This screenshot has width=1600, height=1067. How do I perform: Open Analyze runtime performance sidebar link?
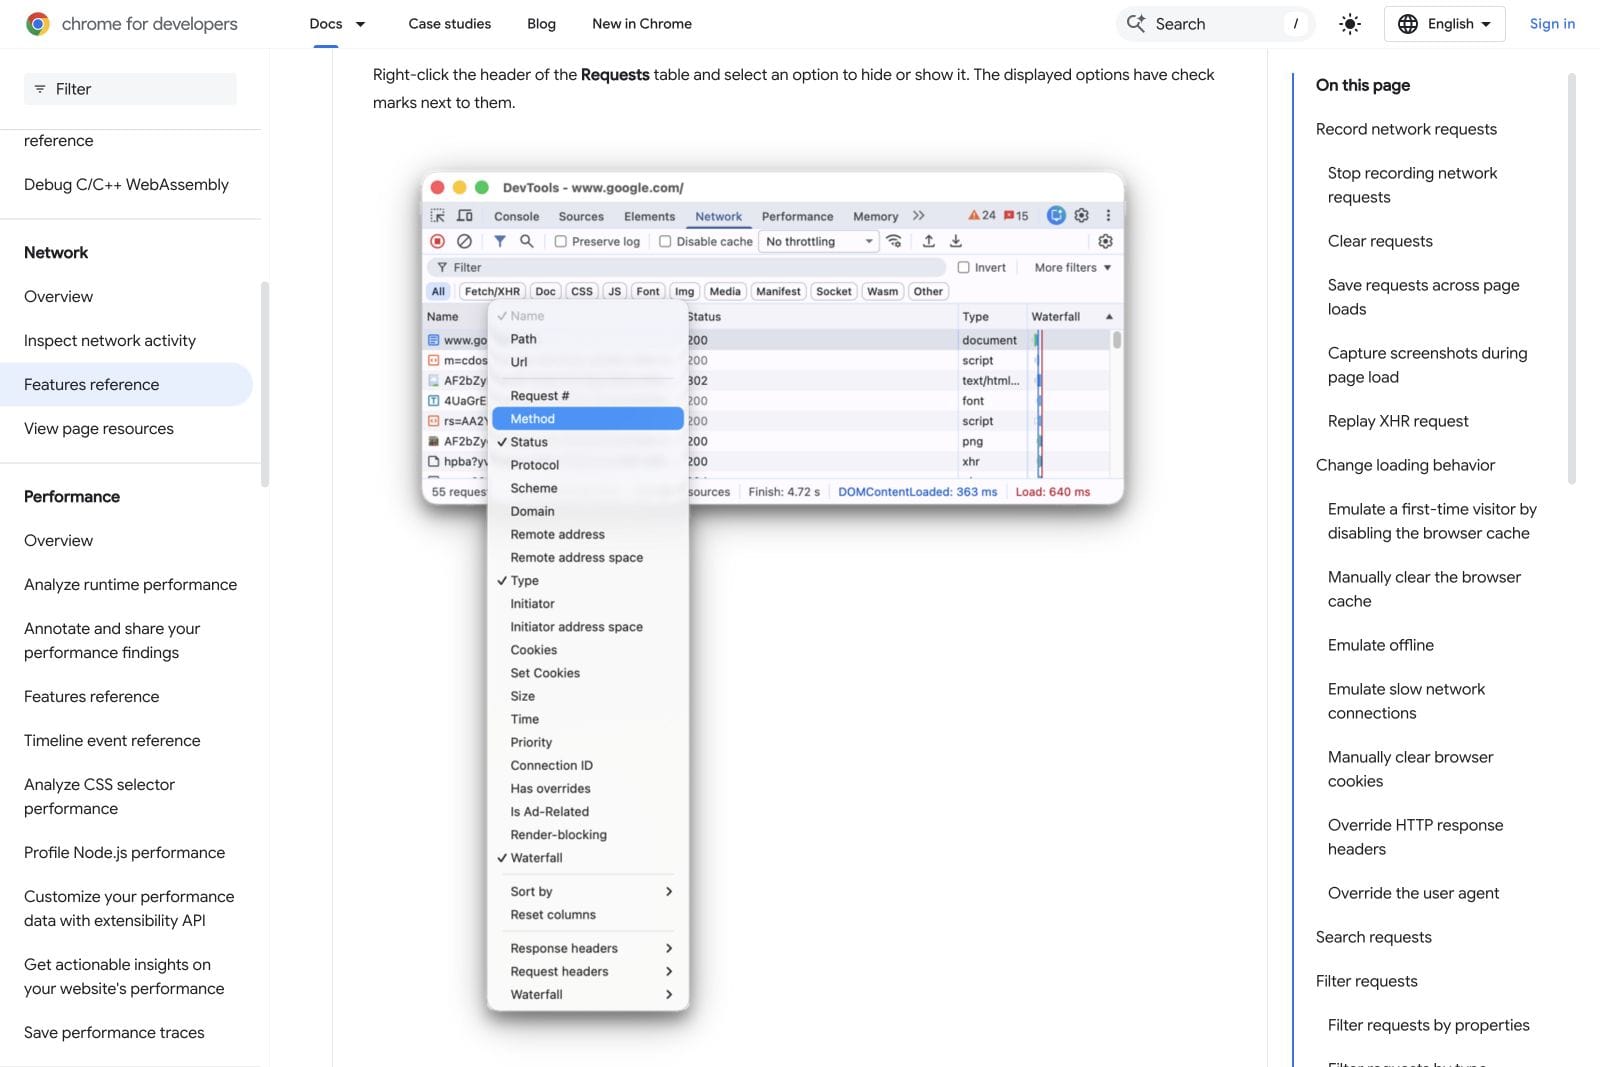coord(131,585)
